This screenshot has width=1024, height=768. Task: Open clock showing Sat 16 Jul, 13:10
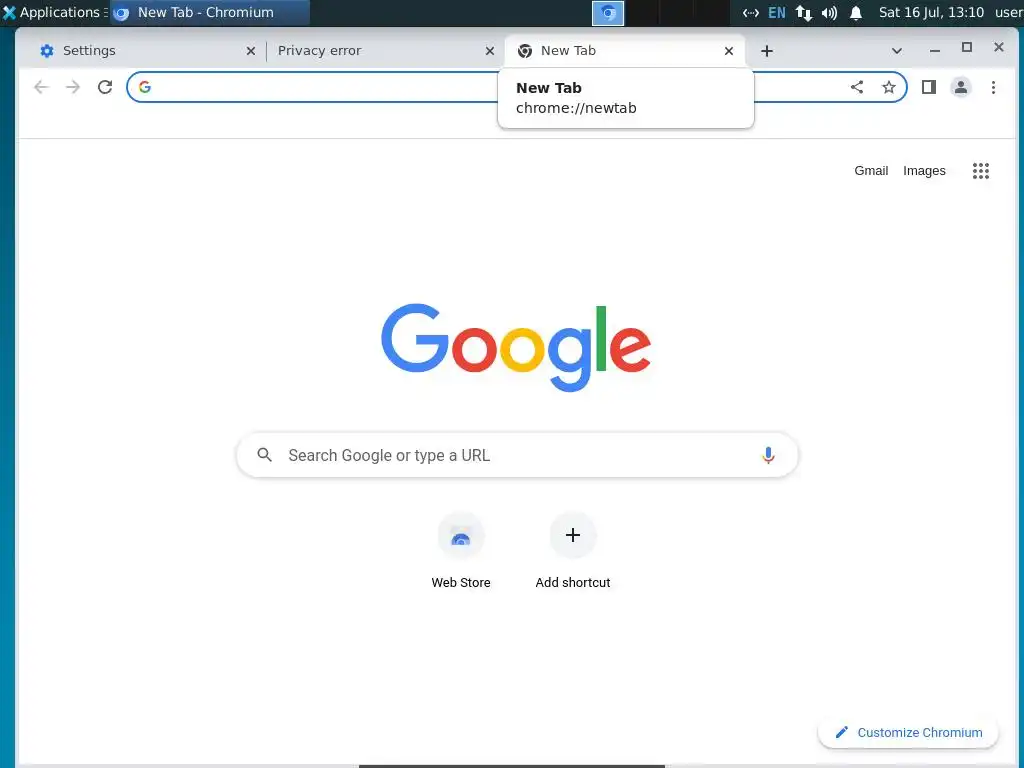click(931, 12)
